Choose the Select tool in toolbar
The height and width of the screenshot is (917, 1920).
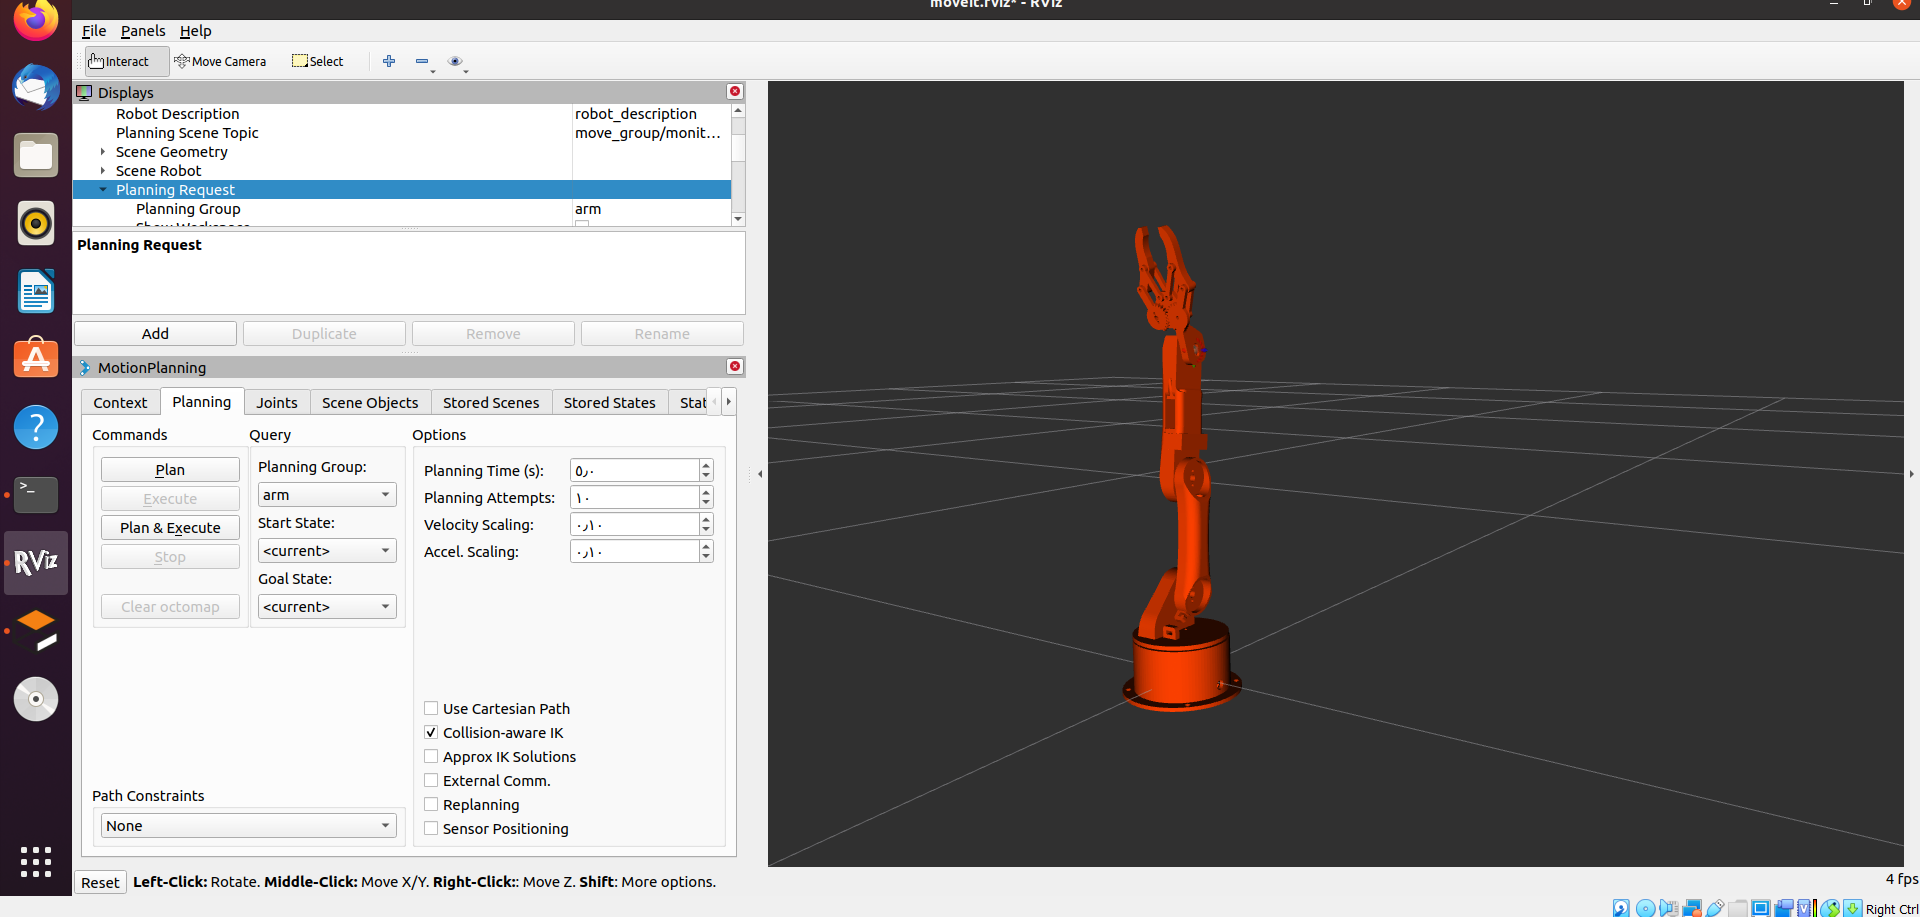coord(317,61)
